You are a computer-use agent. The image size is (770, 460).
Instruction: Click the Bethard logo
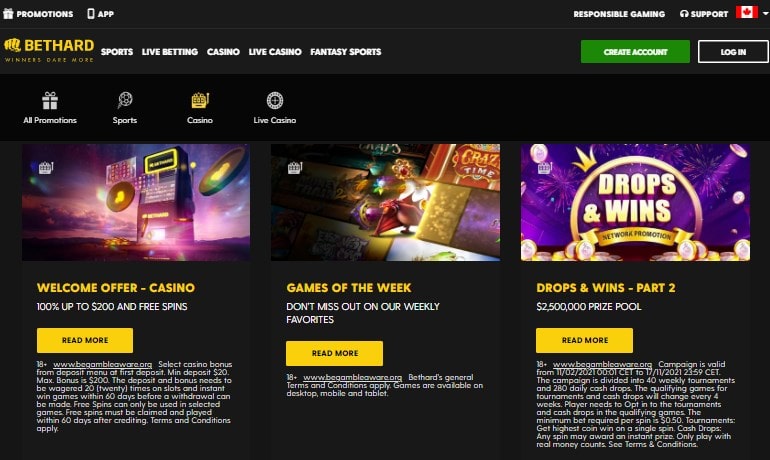tap(49, 51)
